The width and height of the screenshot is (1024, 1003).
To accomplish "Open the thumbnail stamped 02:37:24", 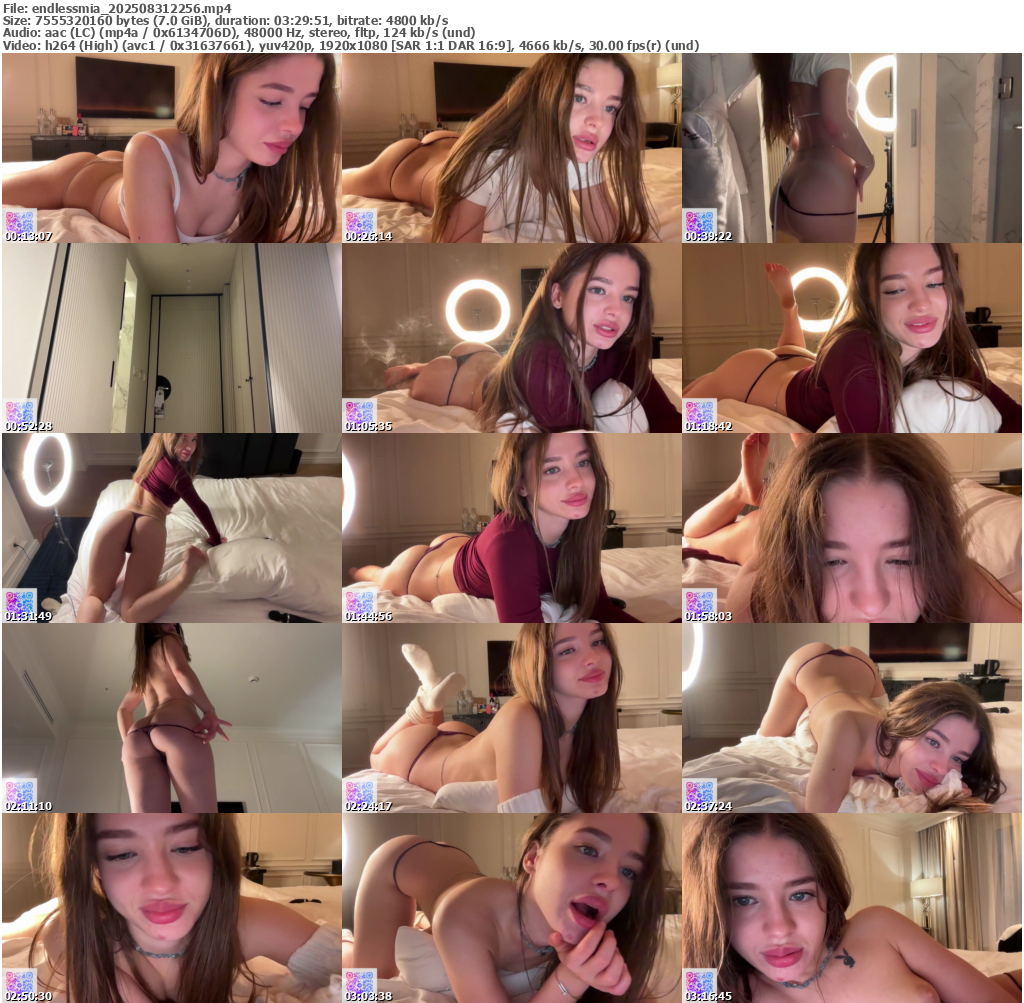I will click(x=852, y=718).
